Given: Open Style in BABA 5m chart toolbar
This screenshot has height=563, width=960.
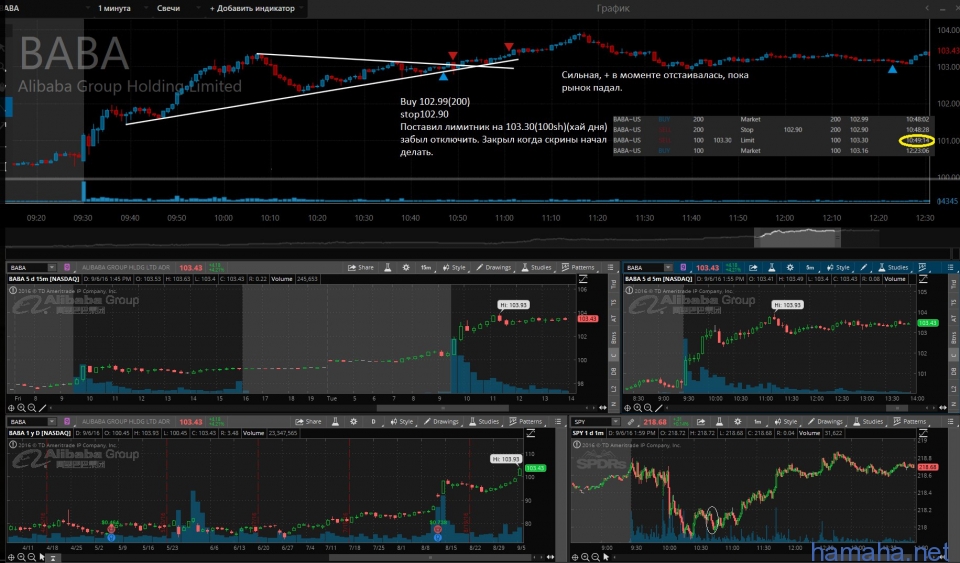Looking at the screenshot, I should tap(838, 267).
